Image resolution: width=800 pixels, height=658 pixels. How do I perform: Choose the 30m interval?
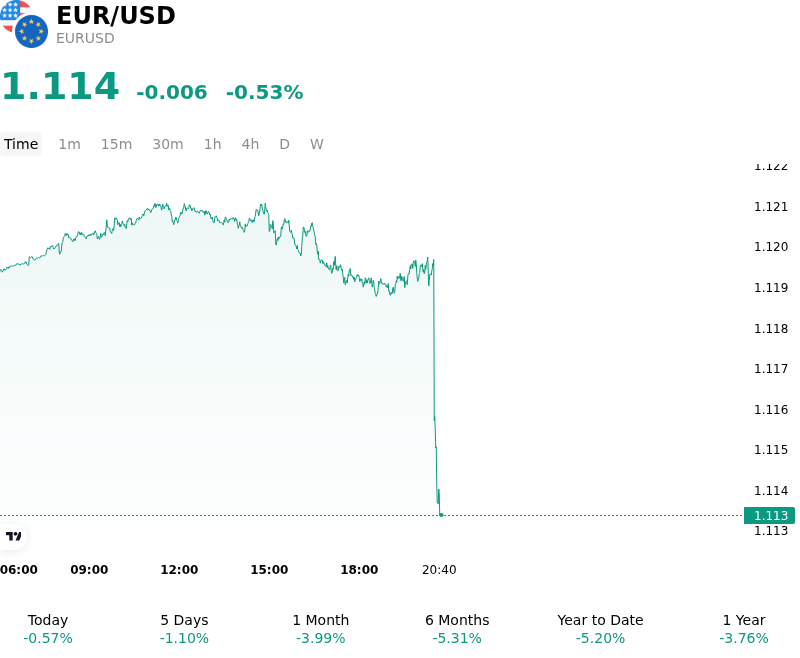pos(168,144)
